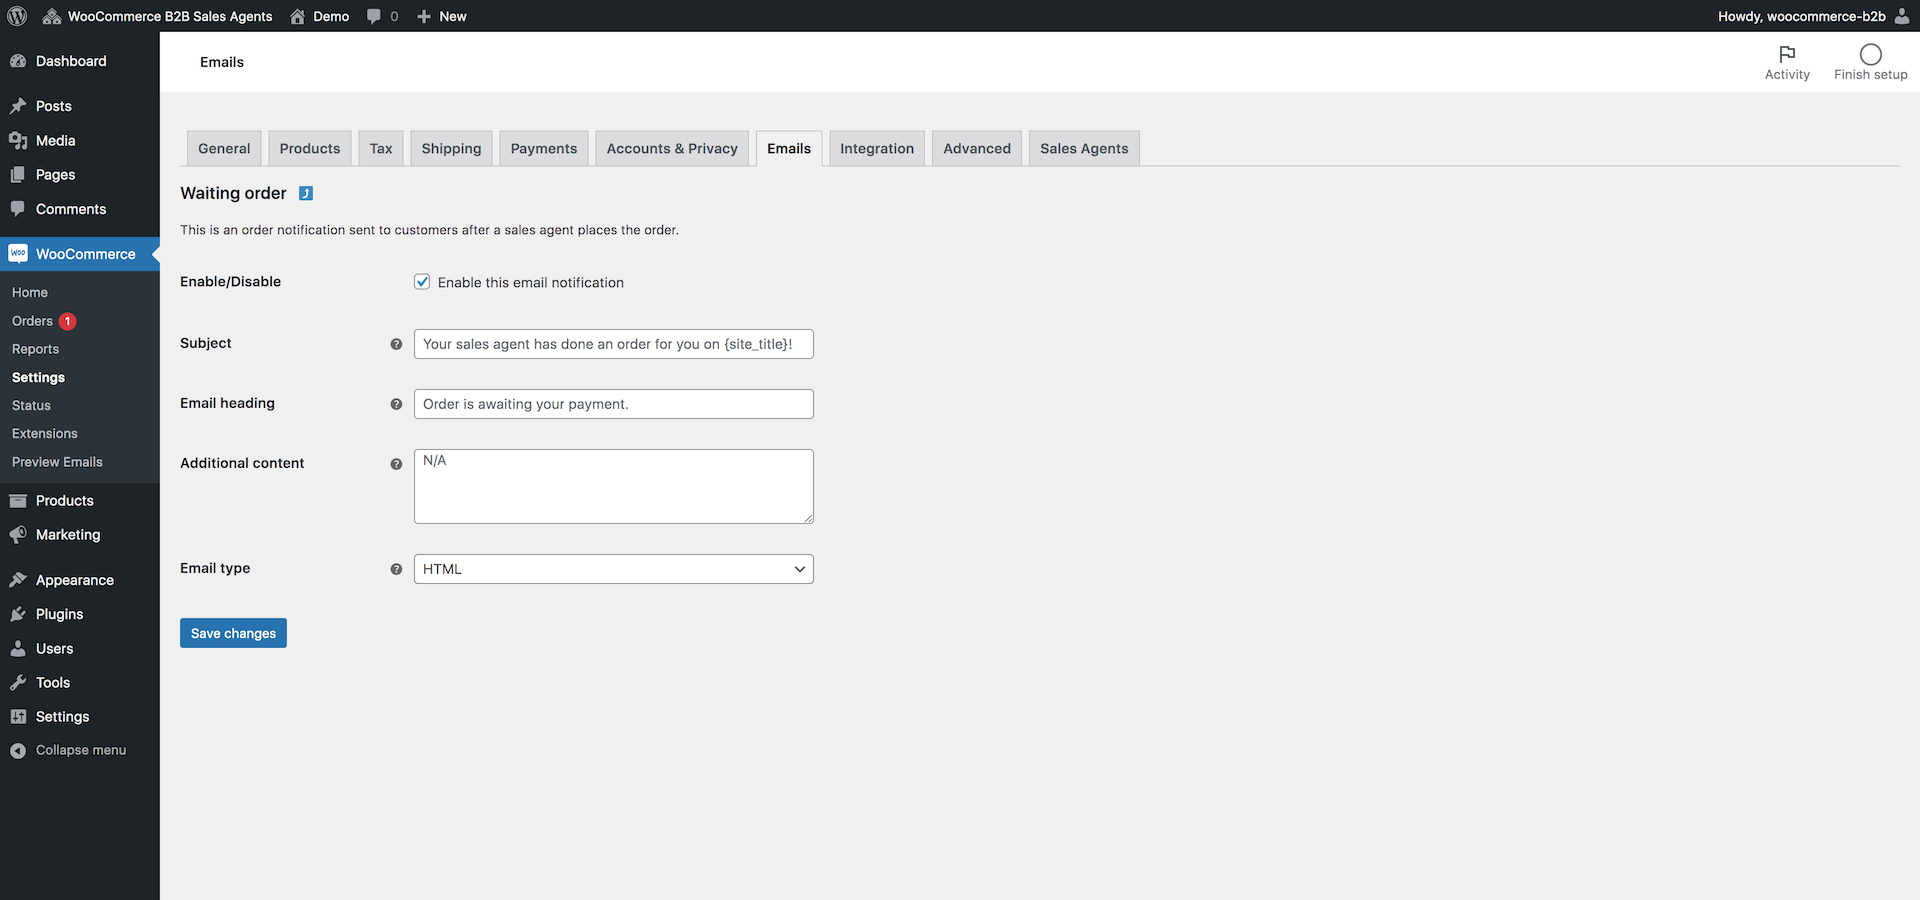Screen dimensions: 1920x900
Task: Open the Sales Agents tab
Action: click(1084, 148)
